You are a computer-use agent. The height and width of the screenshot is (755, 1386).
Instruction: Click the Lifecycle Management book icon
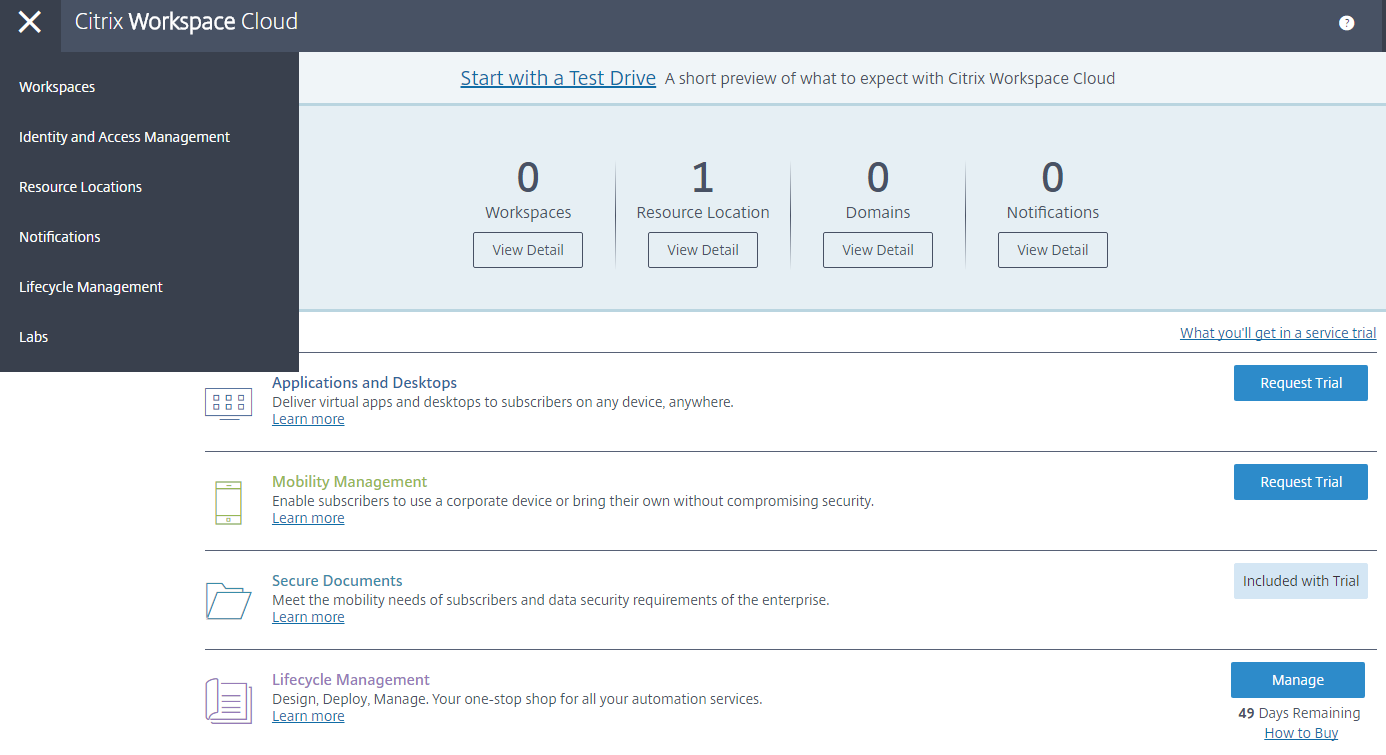(x=228, y=700)
